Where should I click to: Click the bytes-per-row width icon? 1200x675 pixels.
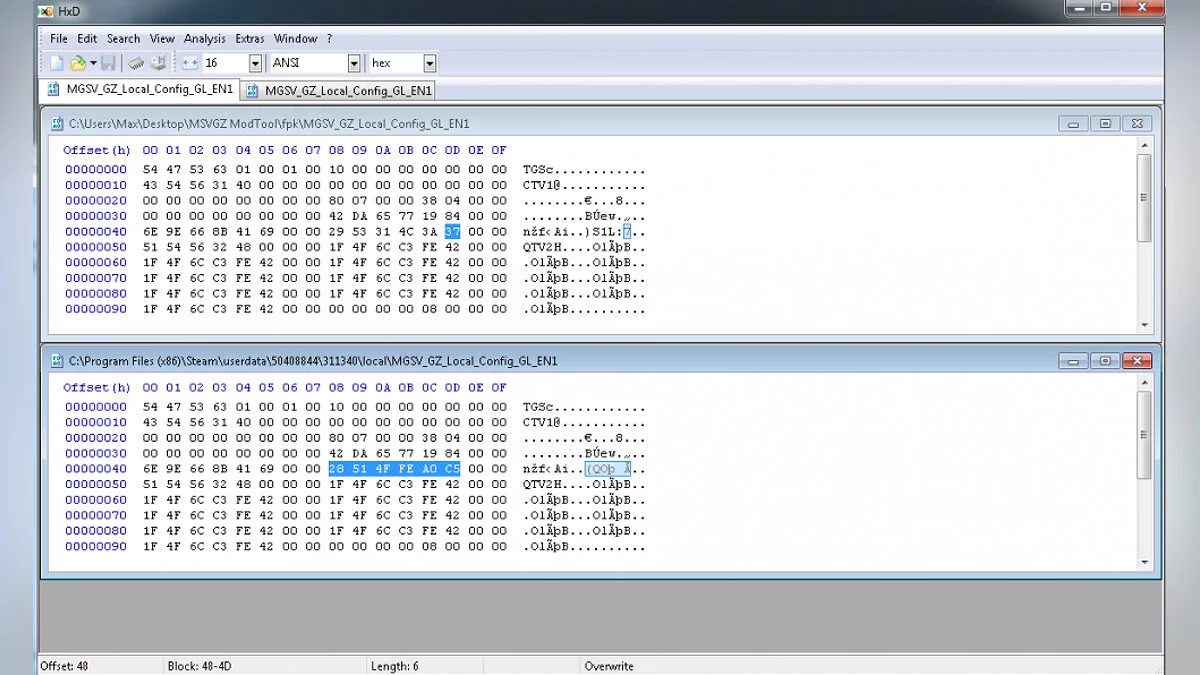(190, 63)
